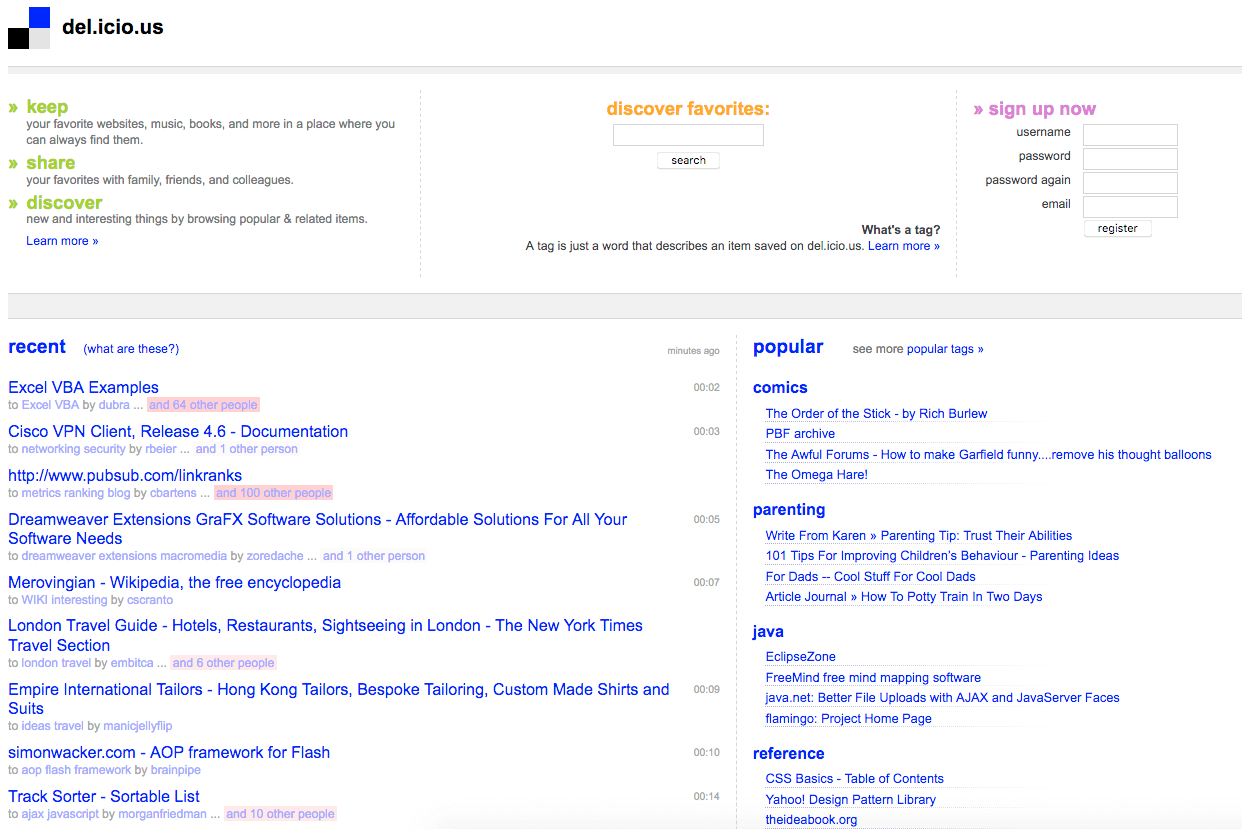This screenshot has height=829, width=1242.
Task: Open Track Sorter Sortable List bookmark
Action: 104,797
